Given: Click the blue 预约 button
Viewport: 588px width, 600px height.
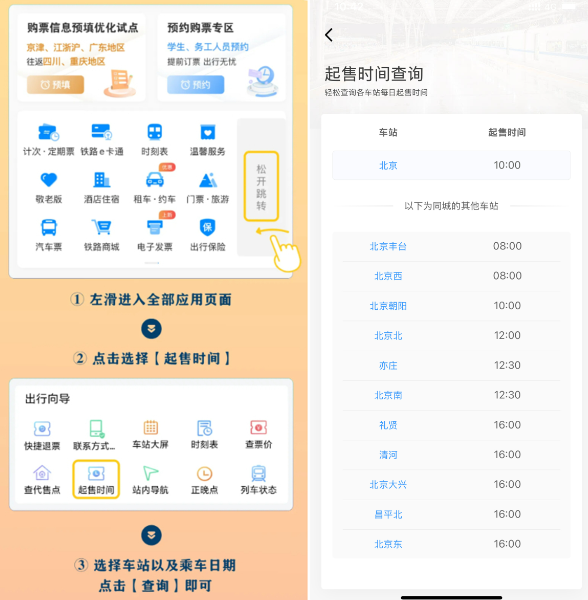Looking at the screenshot, I should [x=195, y=85].
